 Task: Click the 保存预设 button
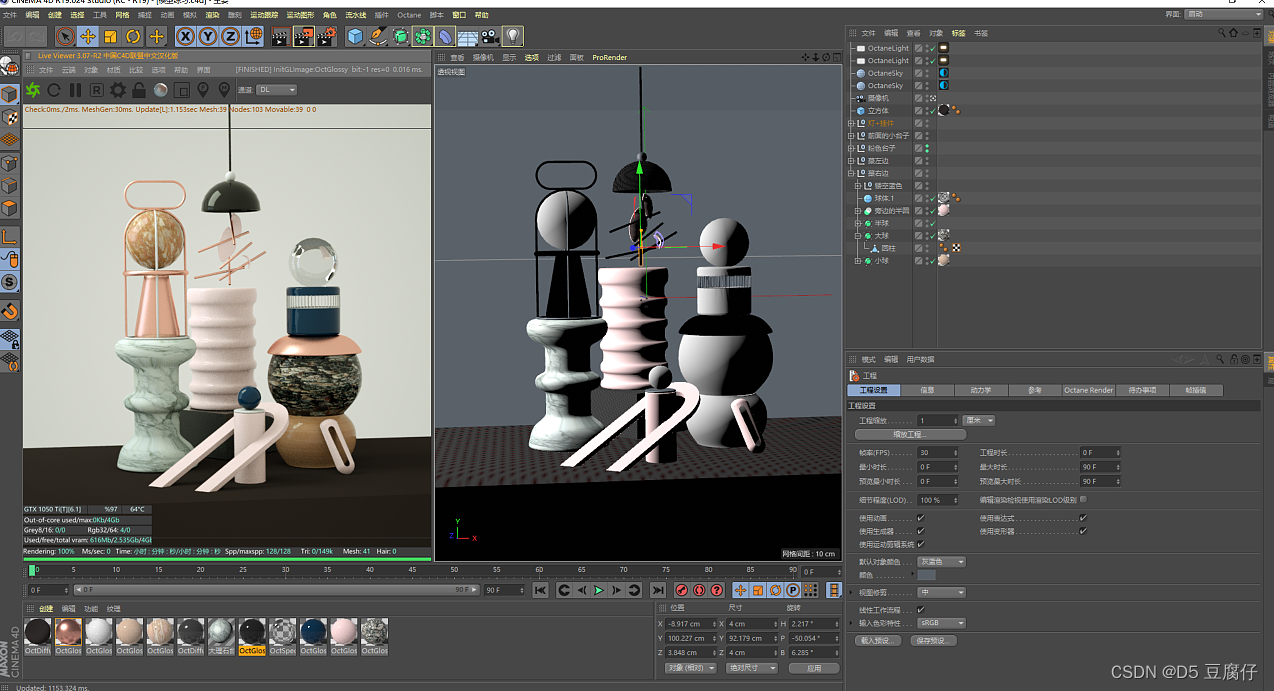click(932, 640)
